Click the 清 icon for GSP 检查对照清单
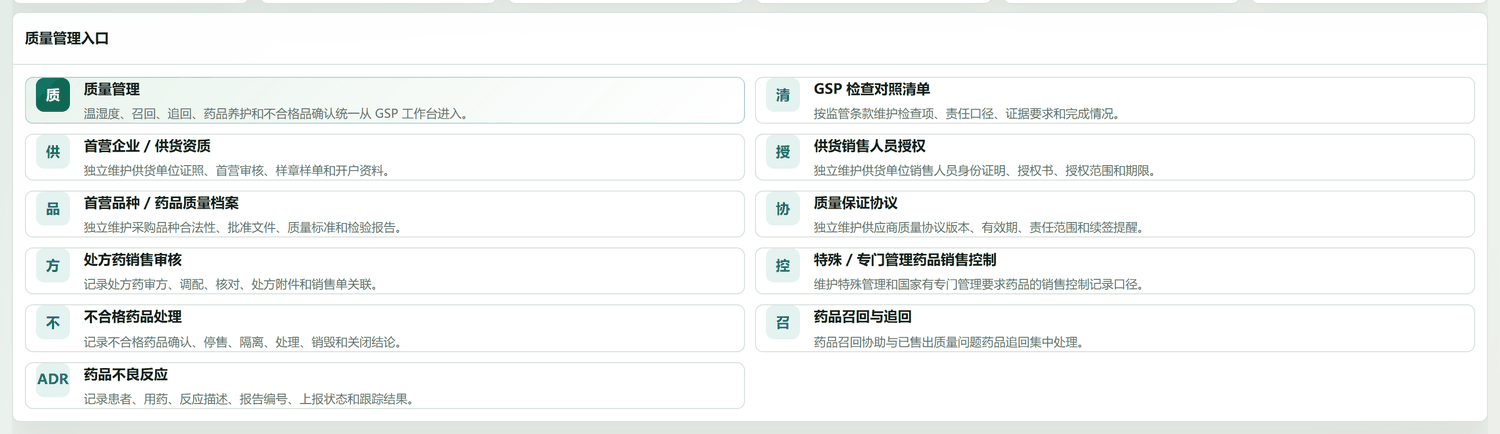Screen dimensions: 1500x434 (783, 95)
